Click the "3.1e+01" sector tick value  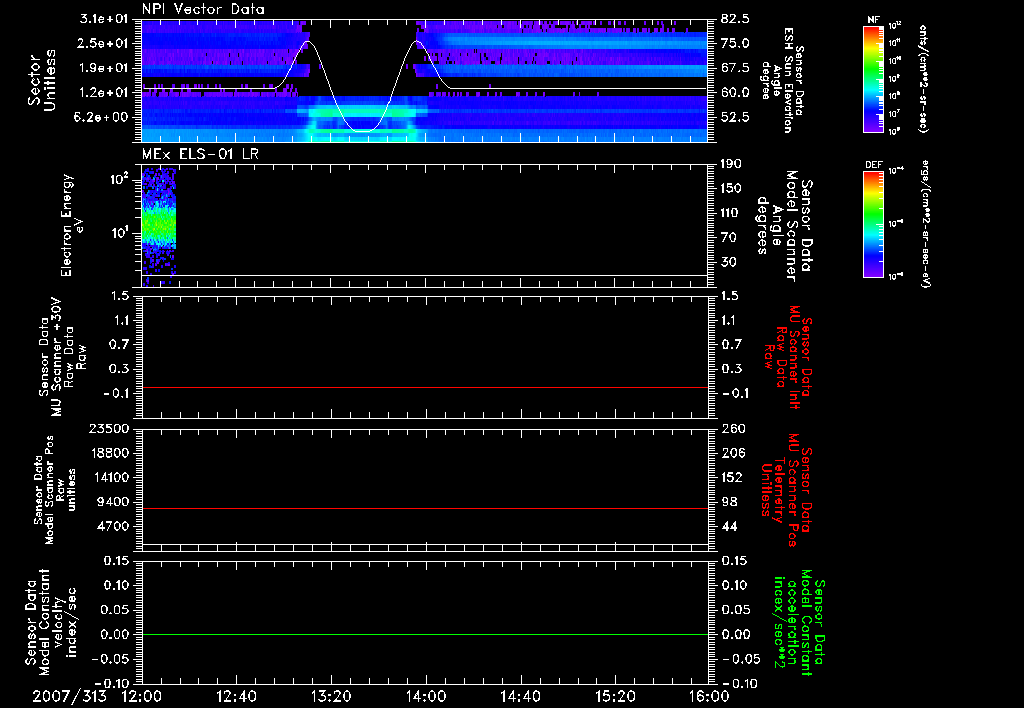pyautogui.click(x=104, y=19)
